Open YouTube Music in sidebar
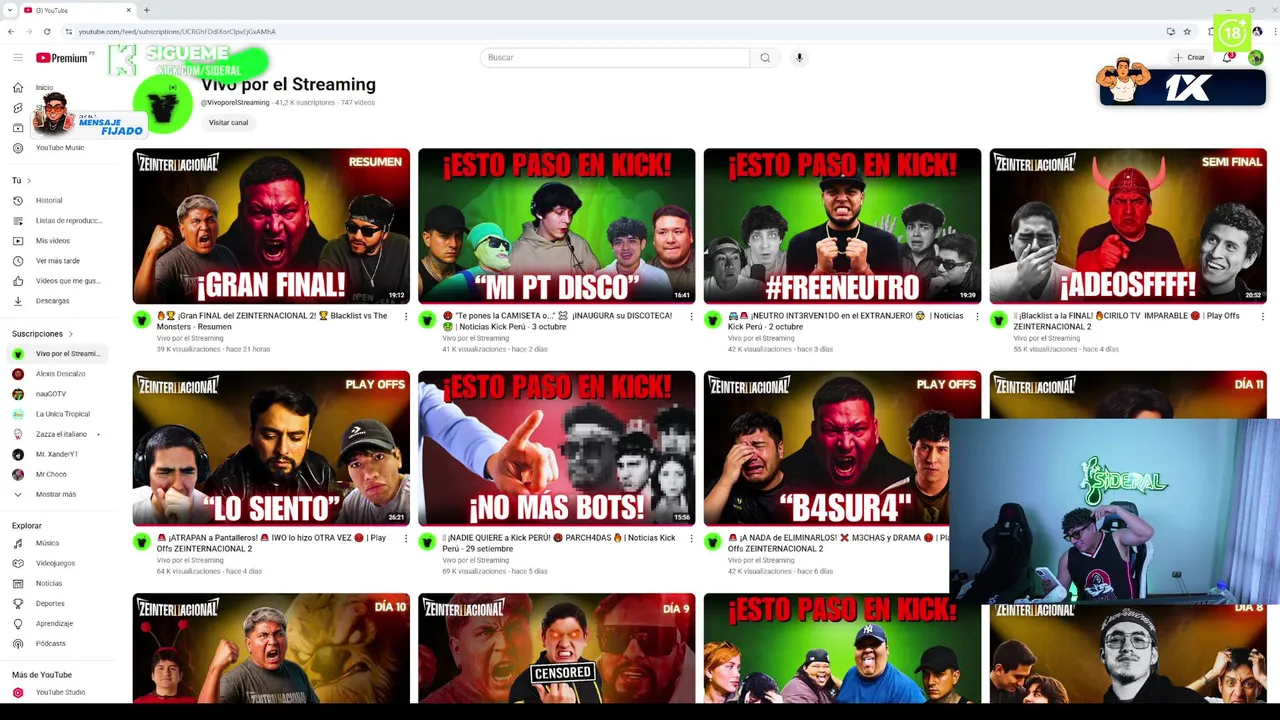 click(60, 148)
